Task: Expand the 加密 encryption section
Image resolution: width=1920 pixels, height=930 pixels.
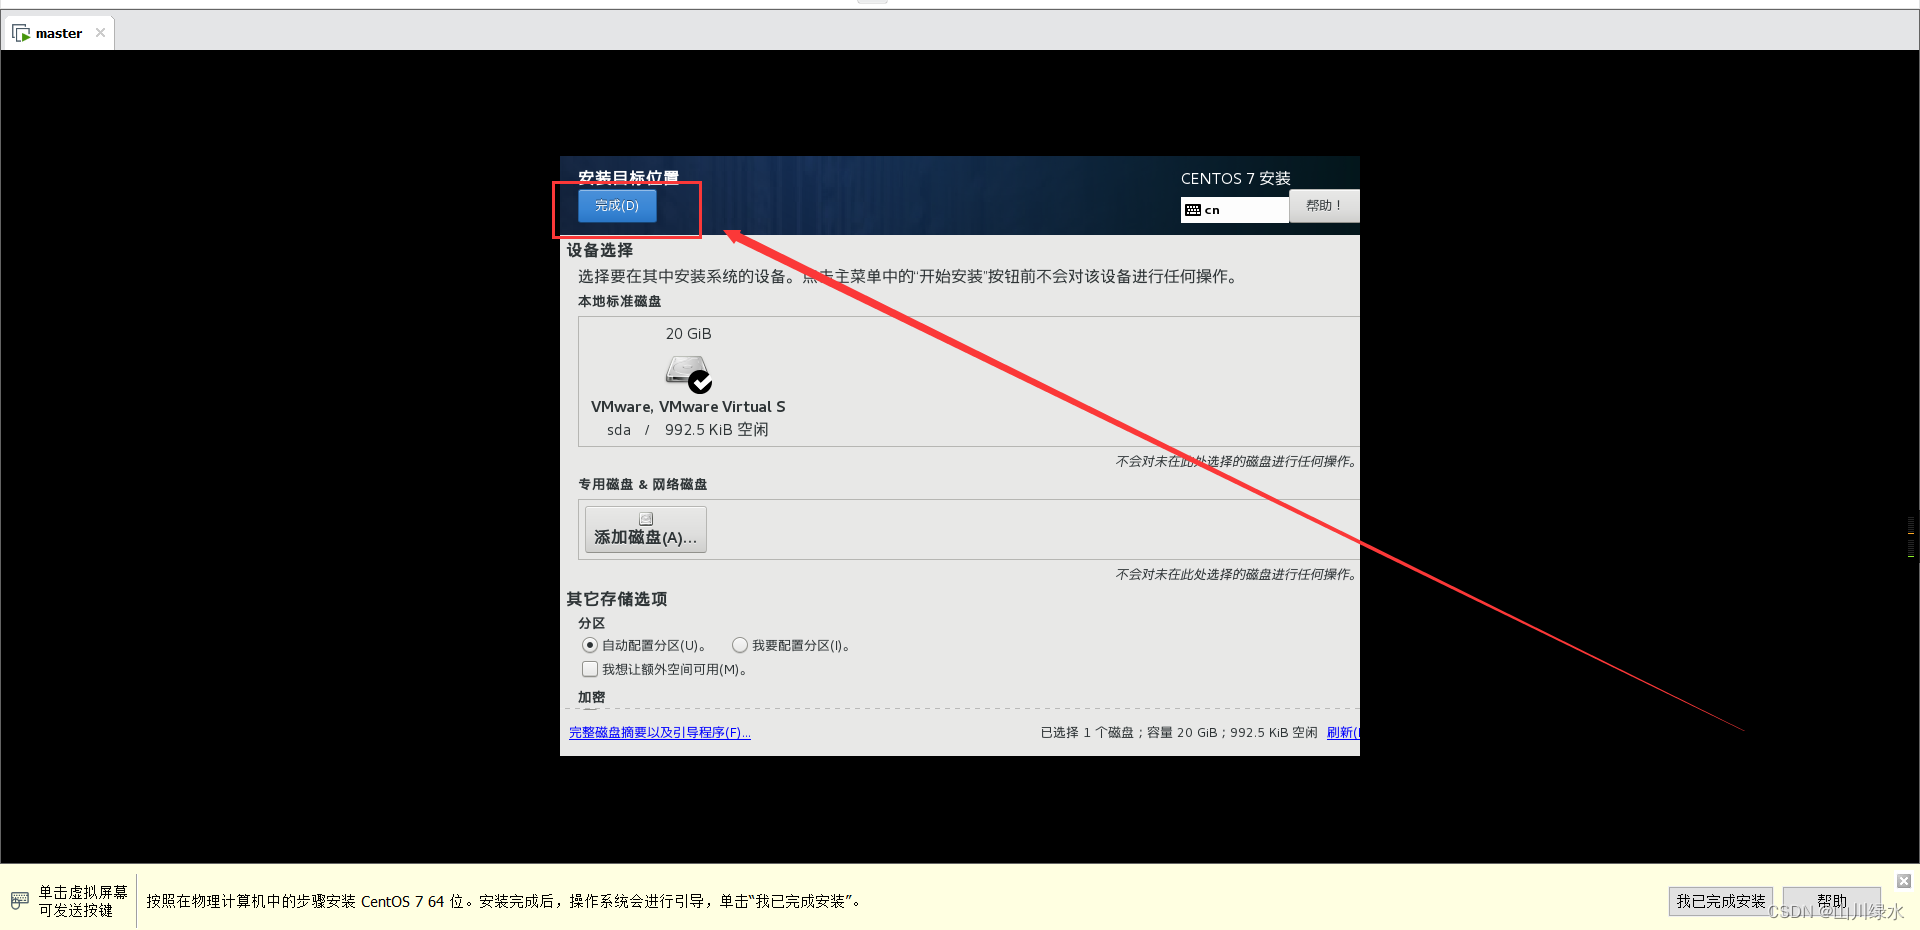Action: 591,696
